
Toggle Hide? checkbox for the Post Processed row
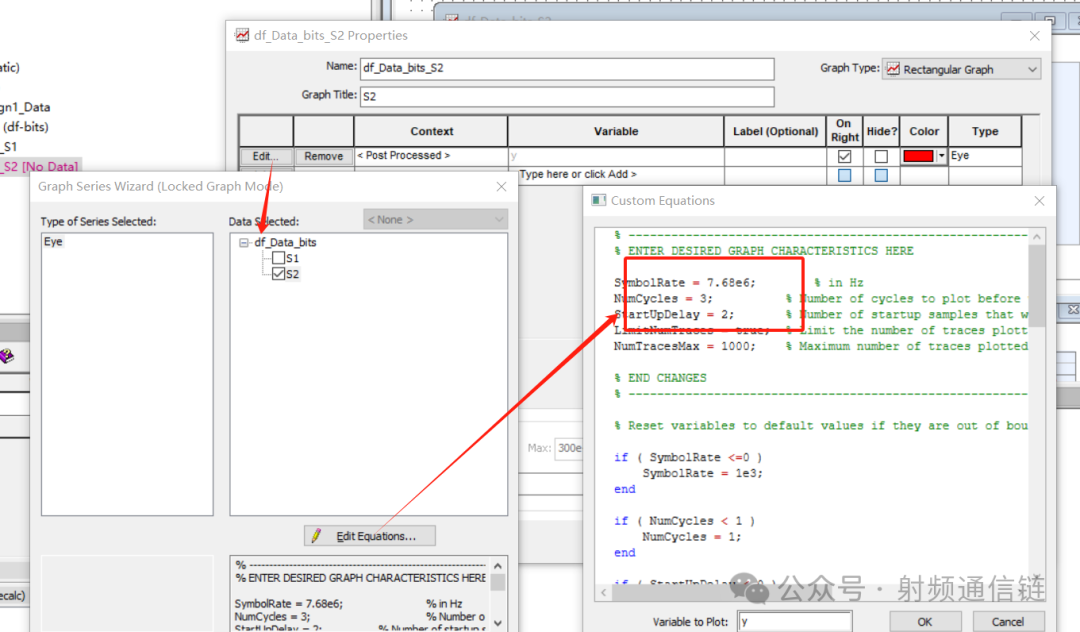coord(881,156)
